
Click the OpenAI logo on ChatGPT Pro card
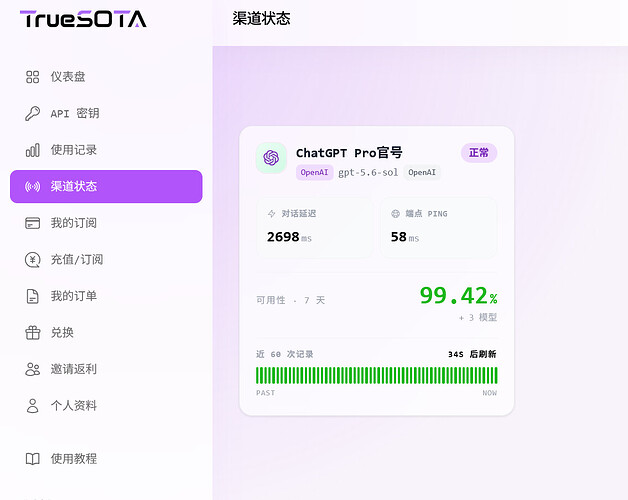[271, 158]
